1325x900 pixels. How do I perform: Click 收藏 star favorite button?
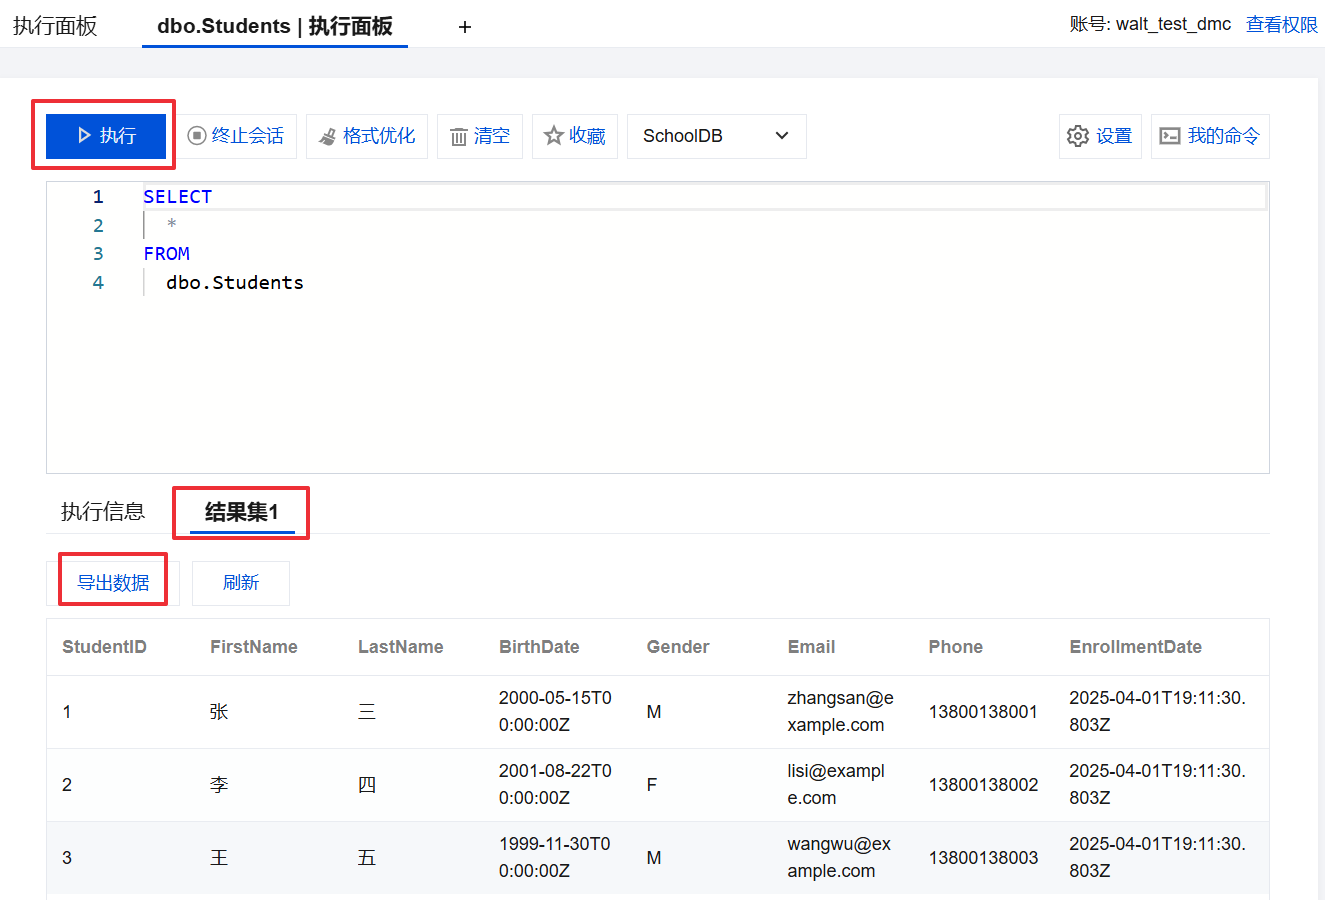(x=575, y=136)
